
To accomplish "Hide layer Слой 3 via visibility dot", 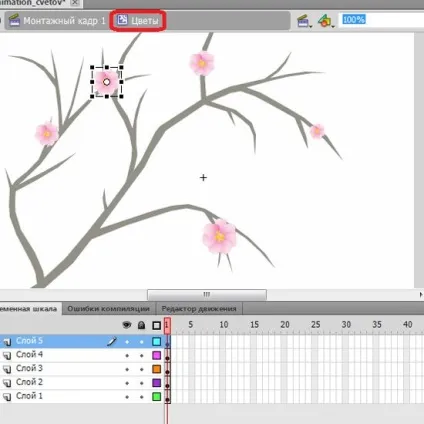I will [x=127, y=369].
